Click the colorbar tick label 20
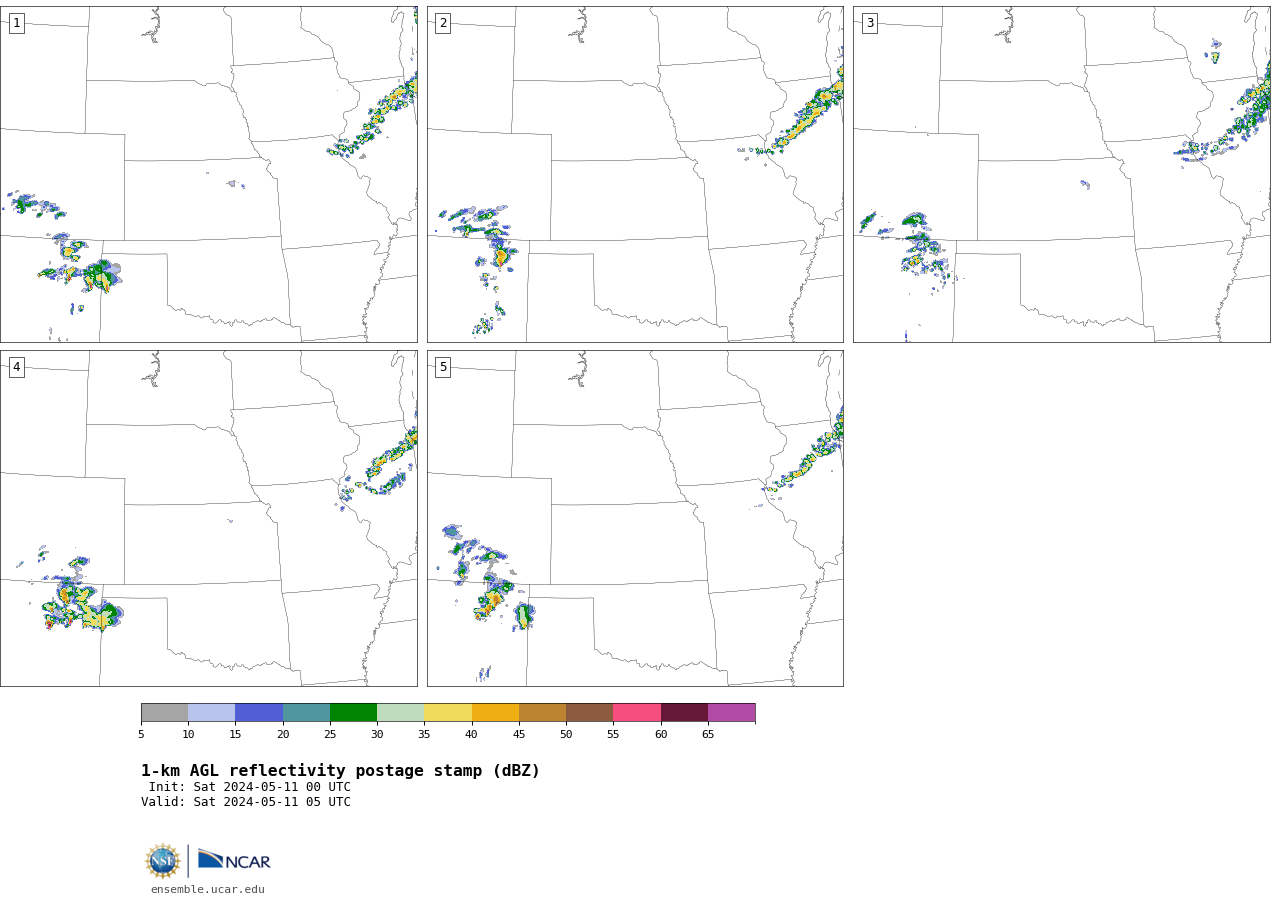 [283, 735]
